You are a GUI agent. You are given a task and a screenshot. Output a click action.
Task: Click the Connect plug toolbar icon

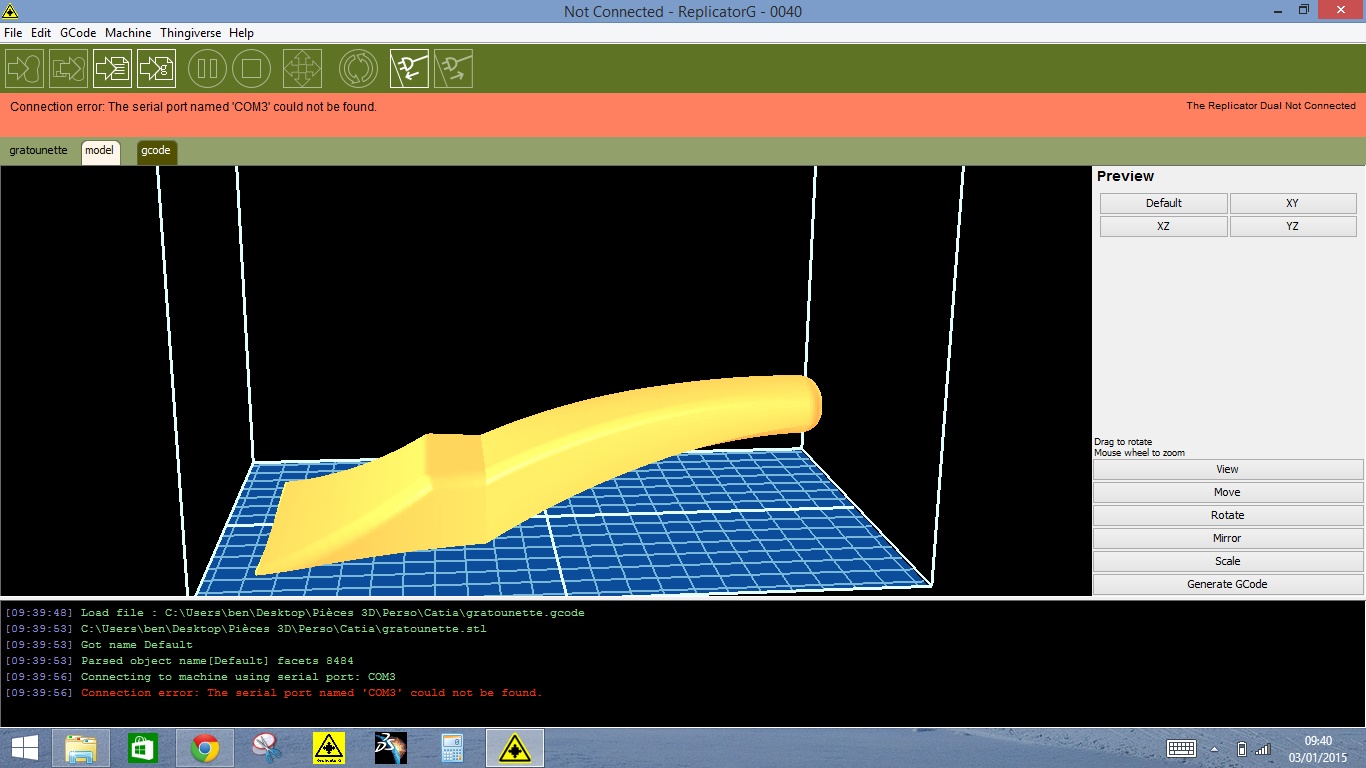[409, 69]
